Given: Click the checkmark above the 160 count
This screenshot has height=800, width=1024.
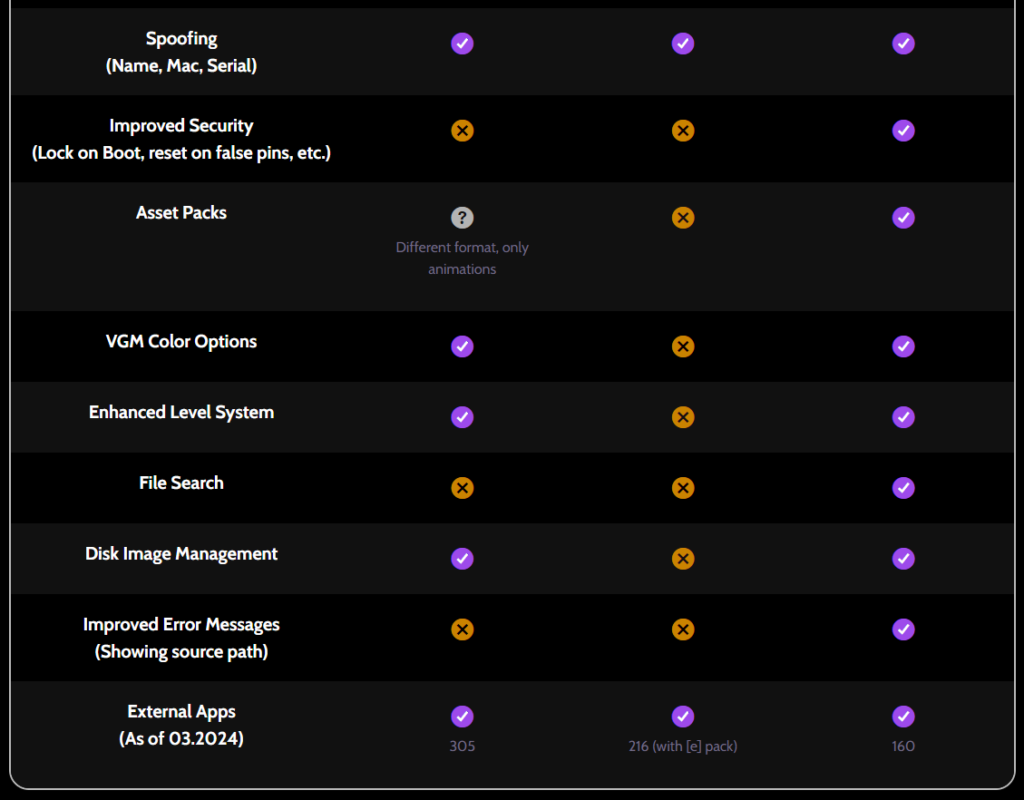Looking at the screenshot, I should click(x=903, y=716).
